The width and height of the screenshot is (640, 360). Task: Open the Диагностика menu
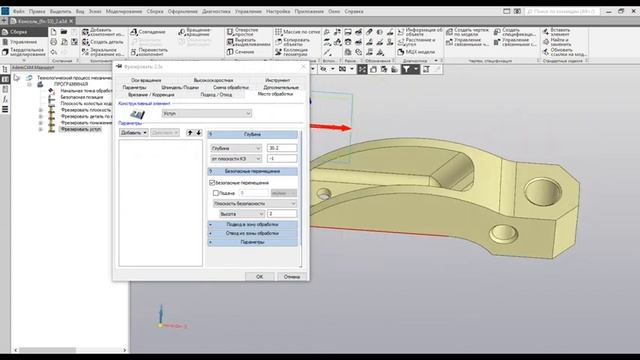point(216,11)
